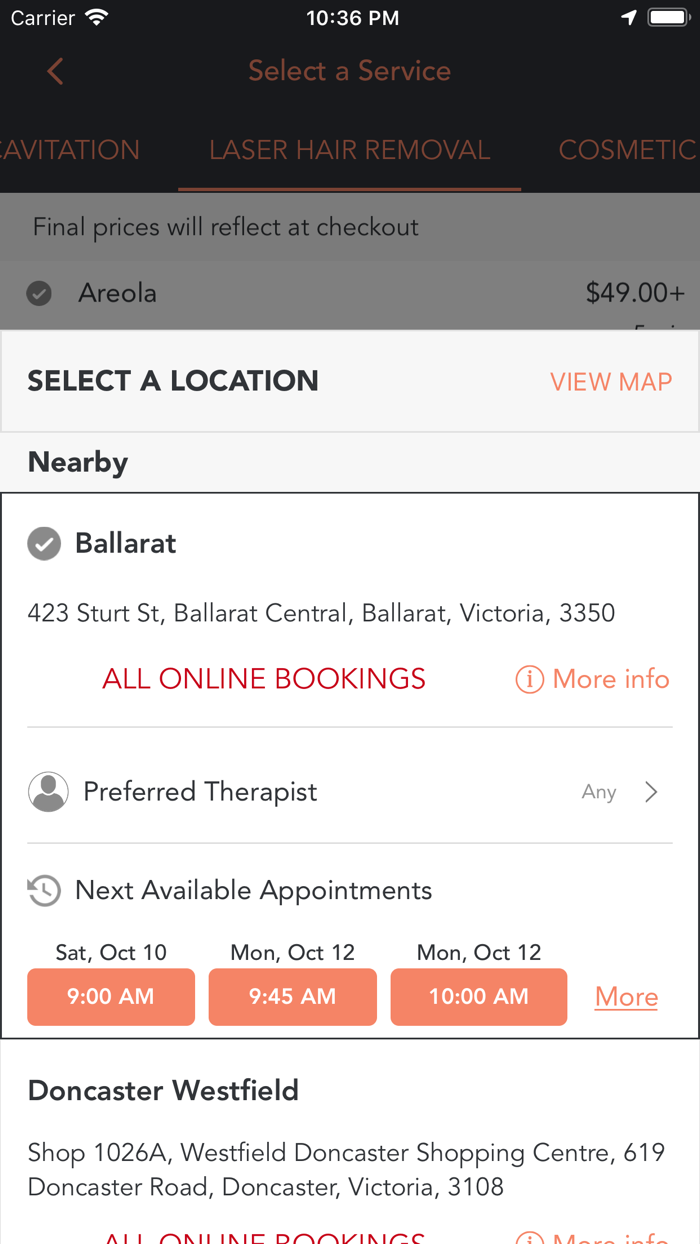Tap the battery icon

tap(667, 18)
